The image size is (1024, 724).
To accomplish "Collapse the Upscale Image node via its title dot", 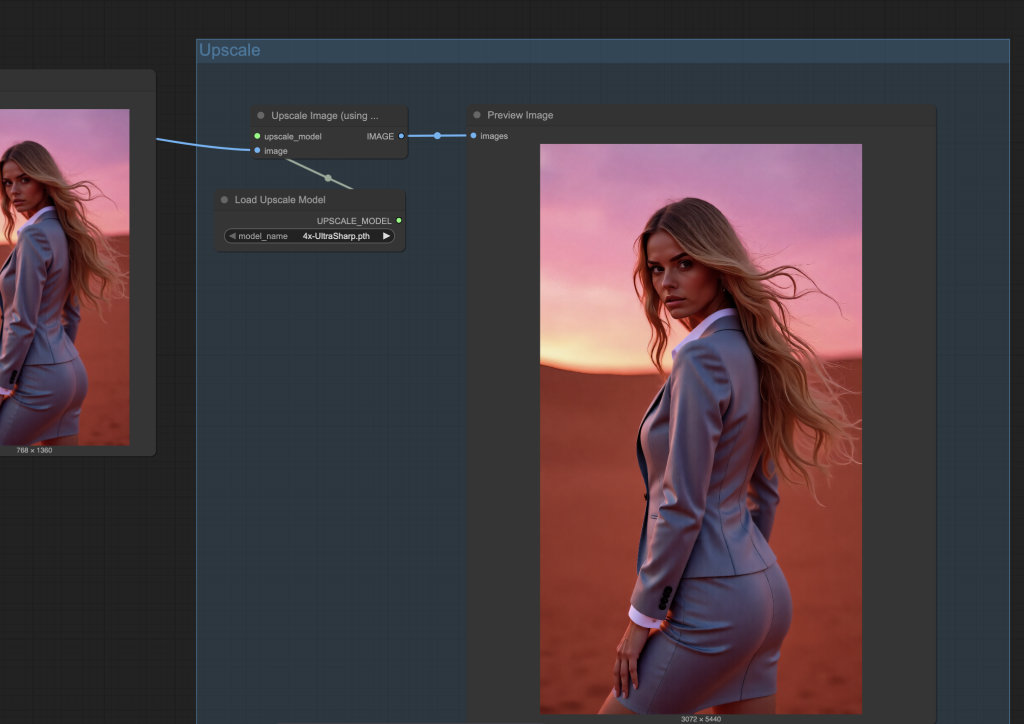I will pyautogui.click(x=261, y=116).
